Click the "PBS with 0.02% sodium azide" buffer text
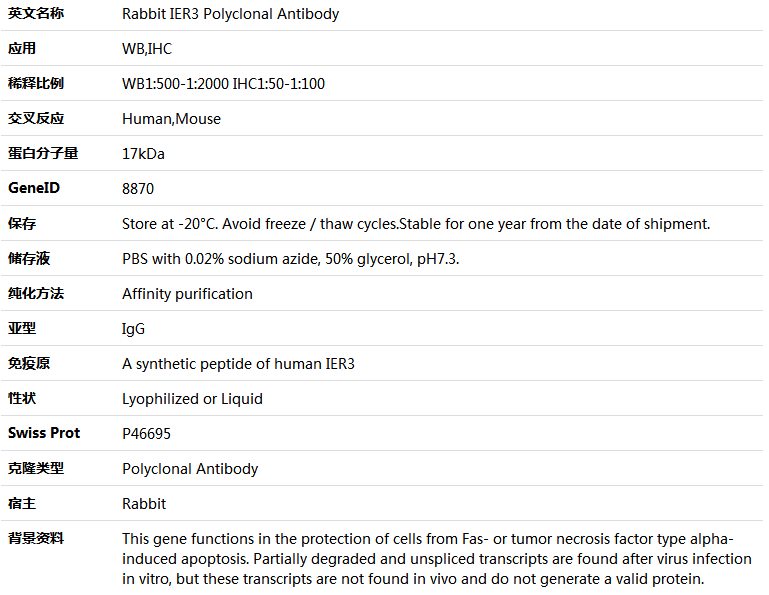 pos(290,259)
